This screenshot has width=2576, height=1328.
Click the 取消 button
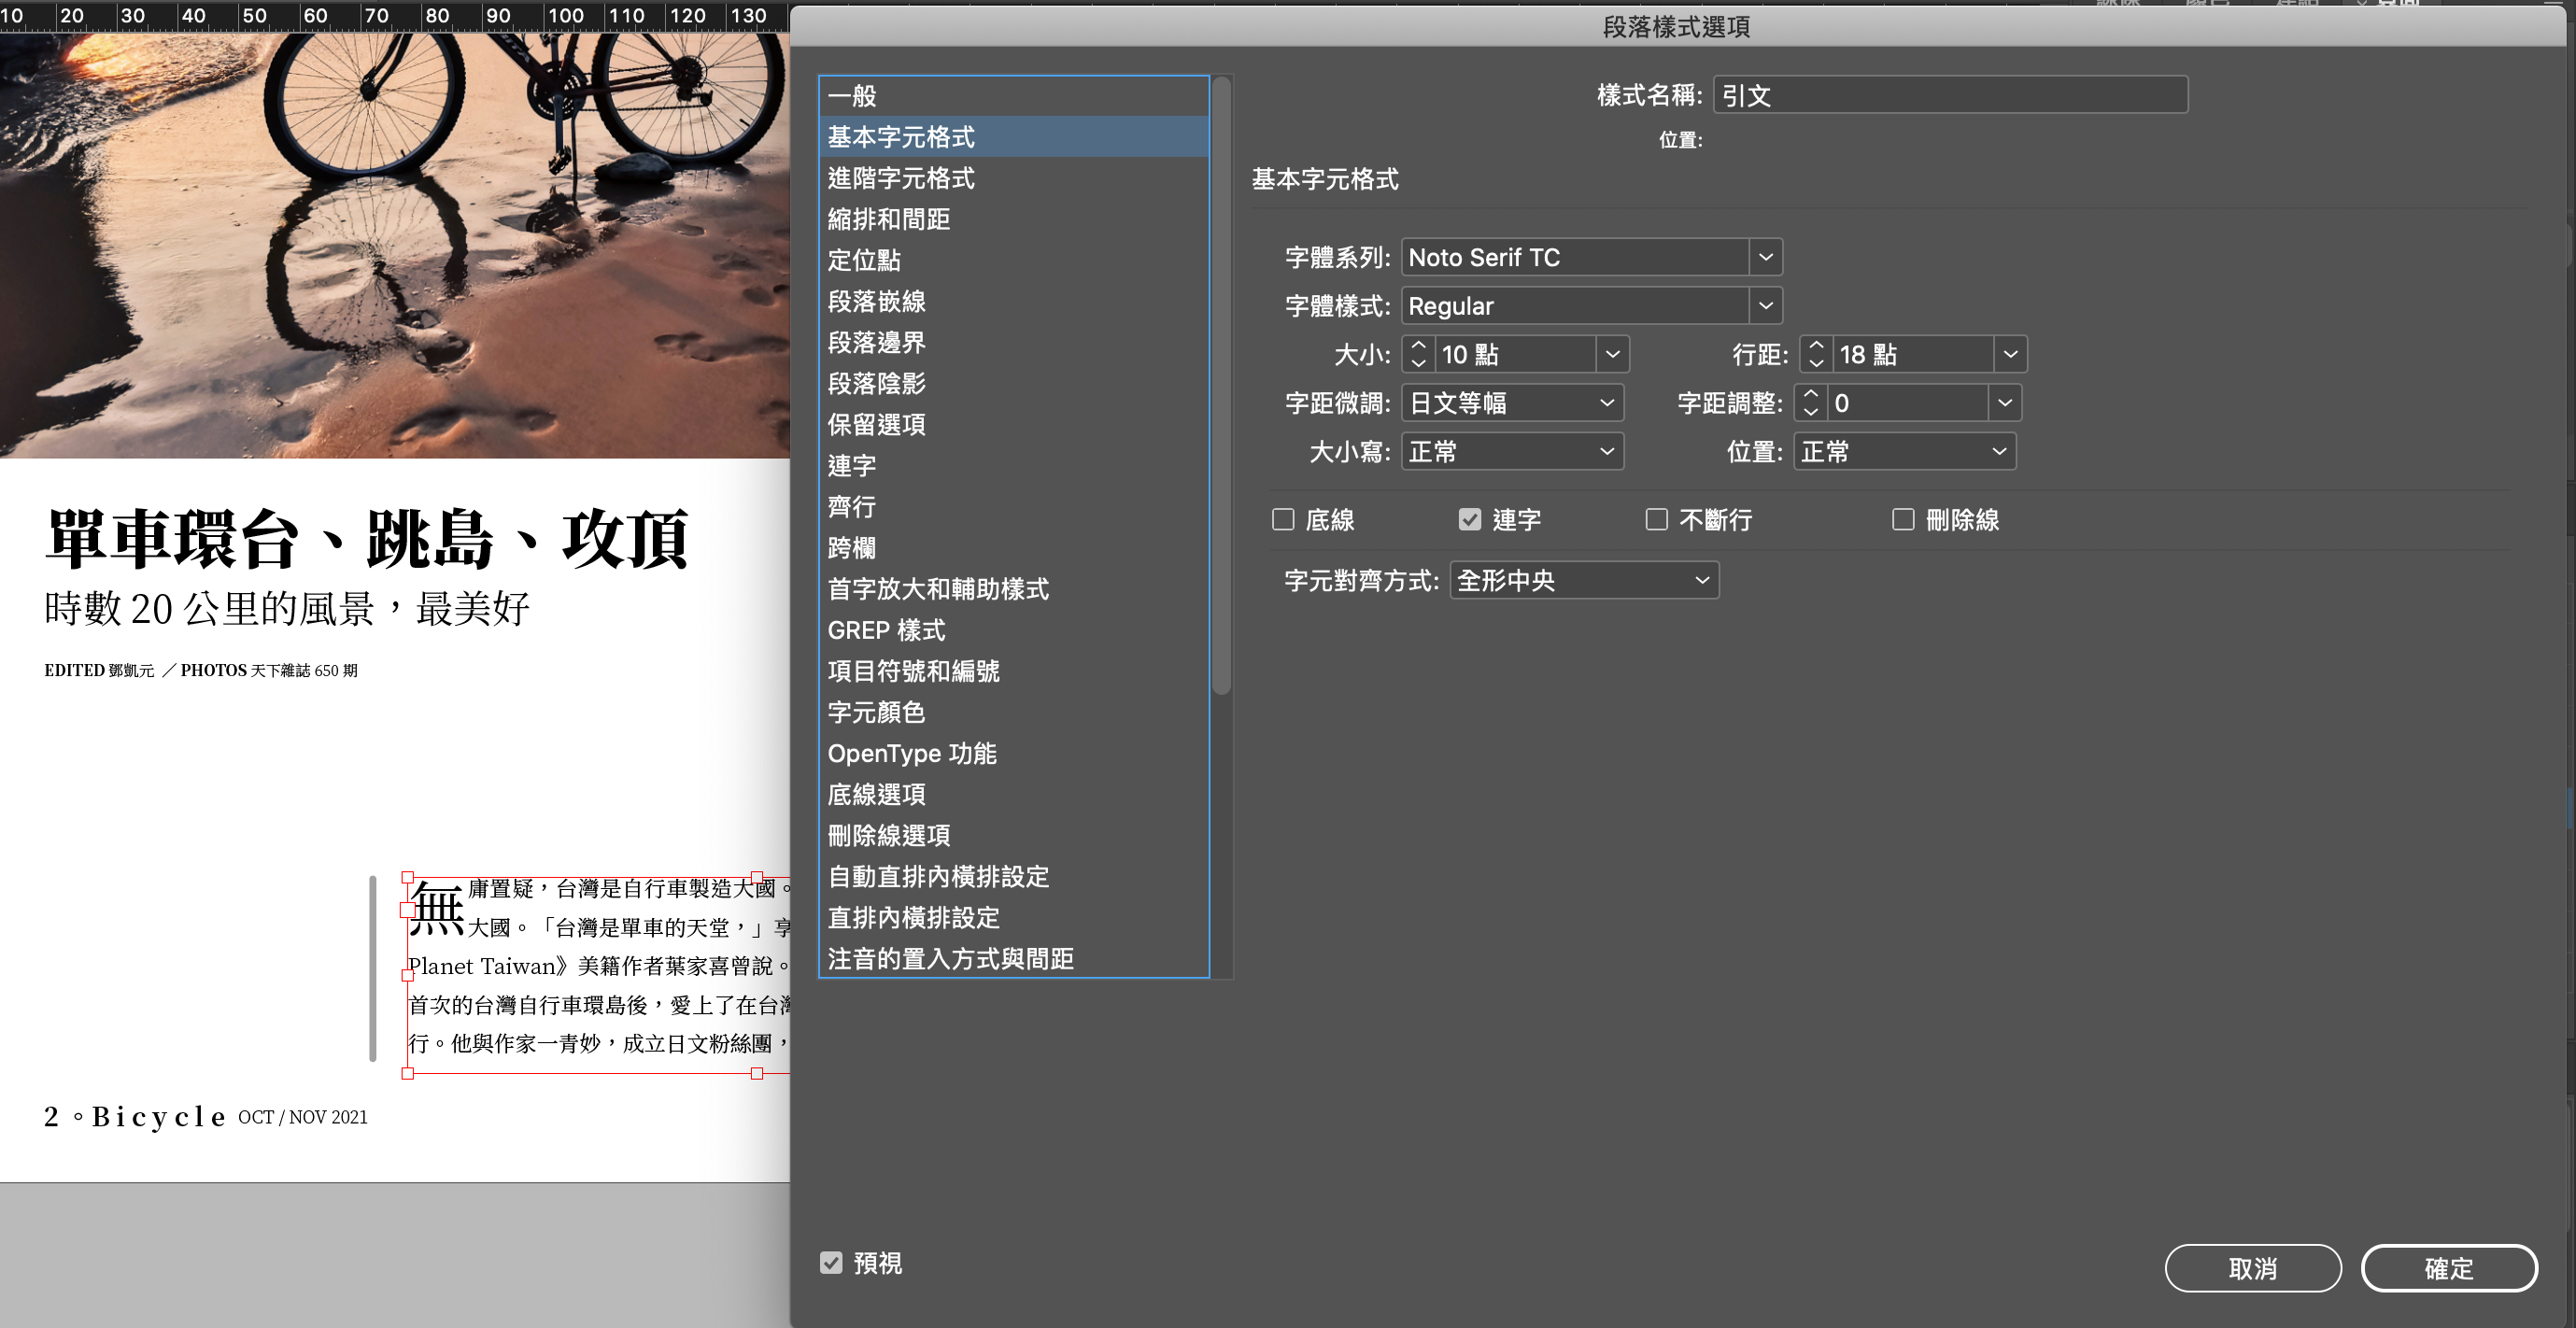click(x=2252, y=1268)
